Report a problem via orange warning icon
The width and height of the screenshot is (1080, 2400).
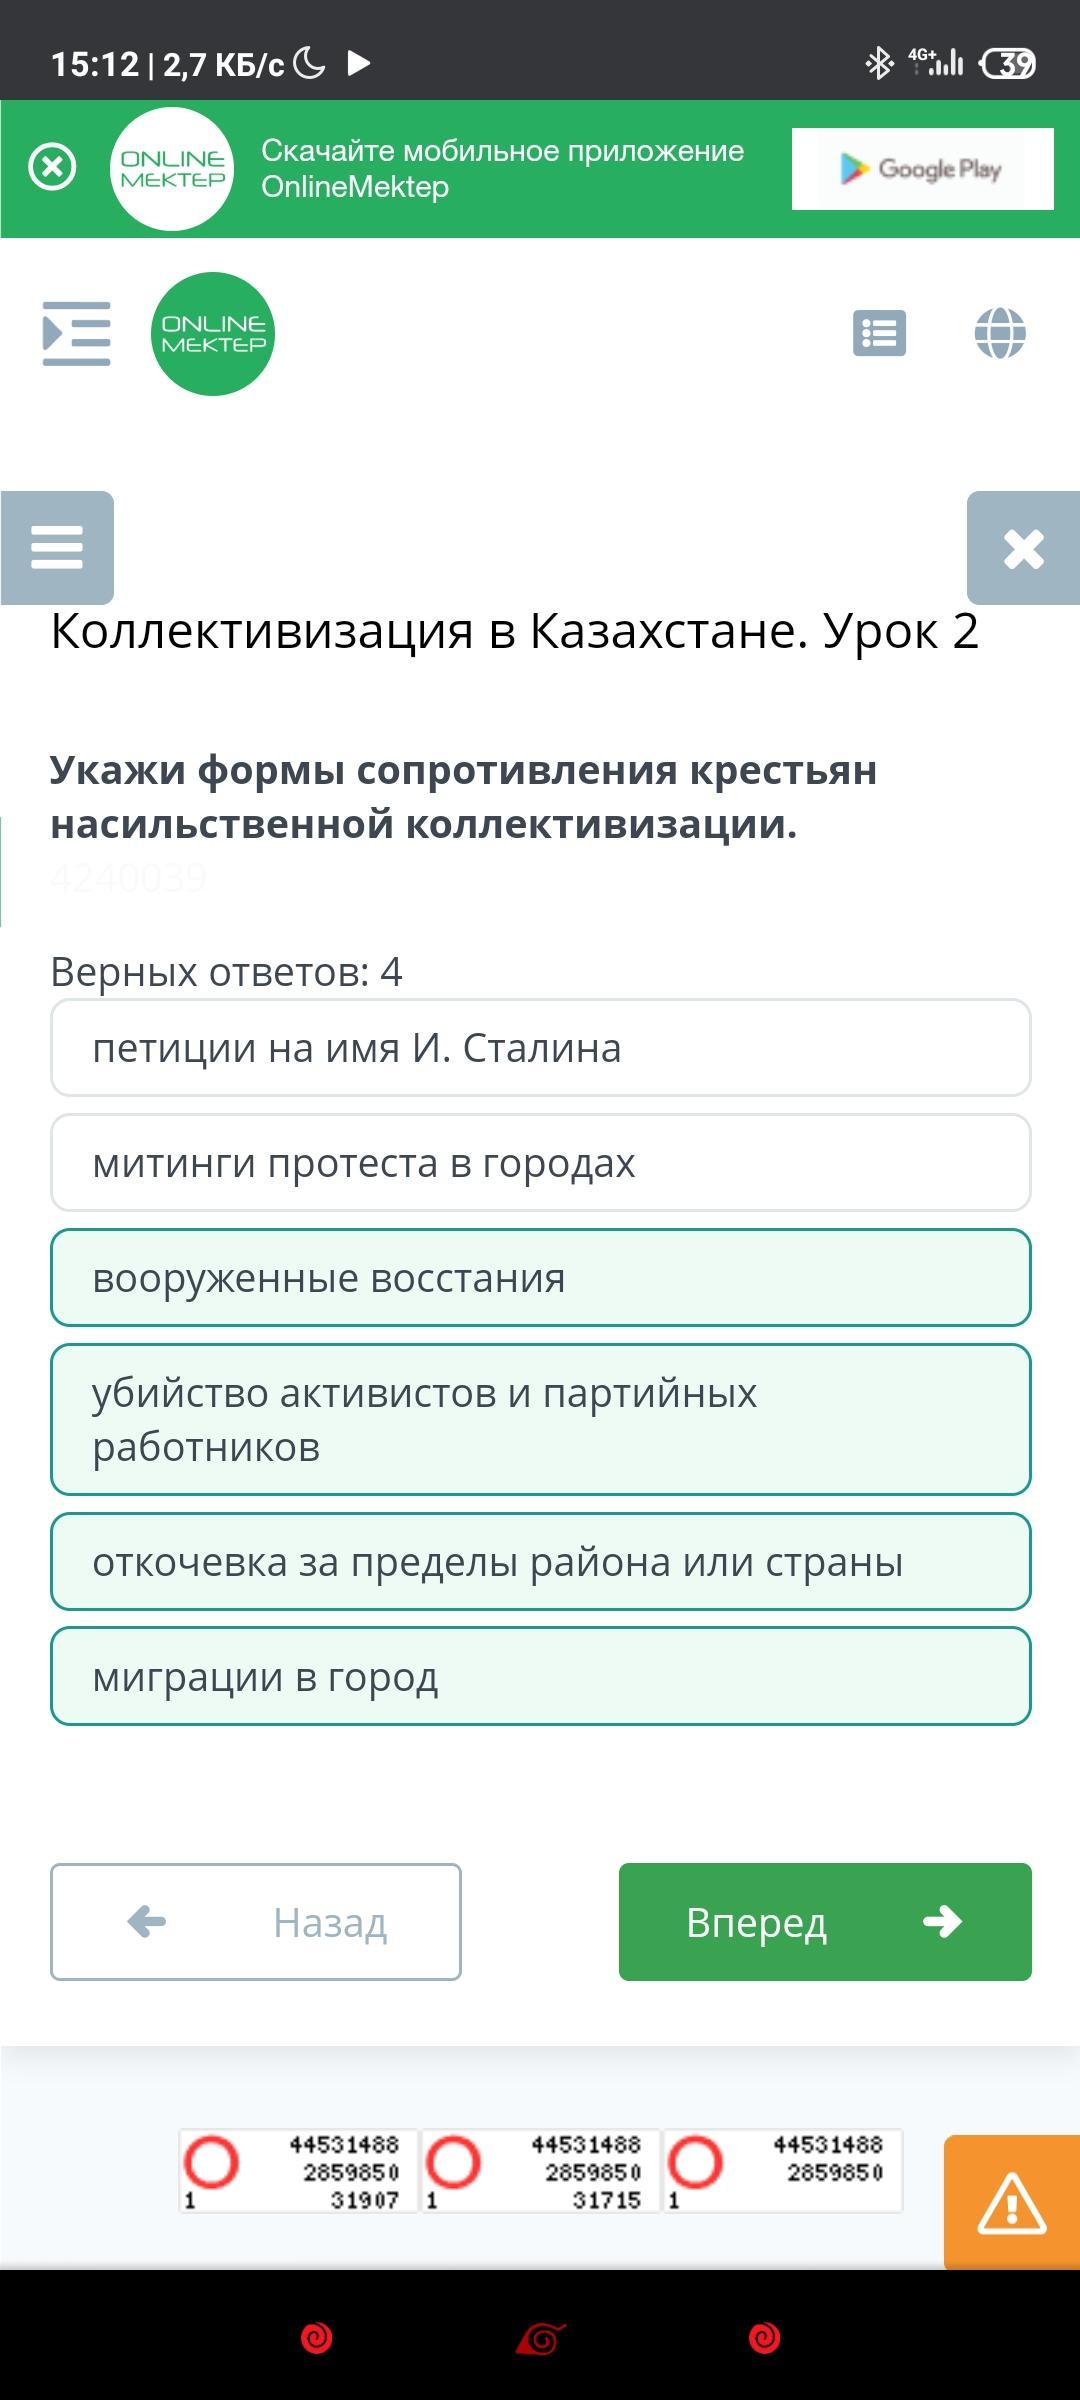[1011, 2202]
